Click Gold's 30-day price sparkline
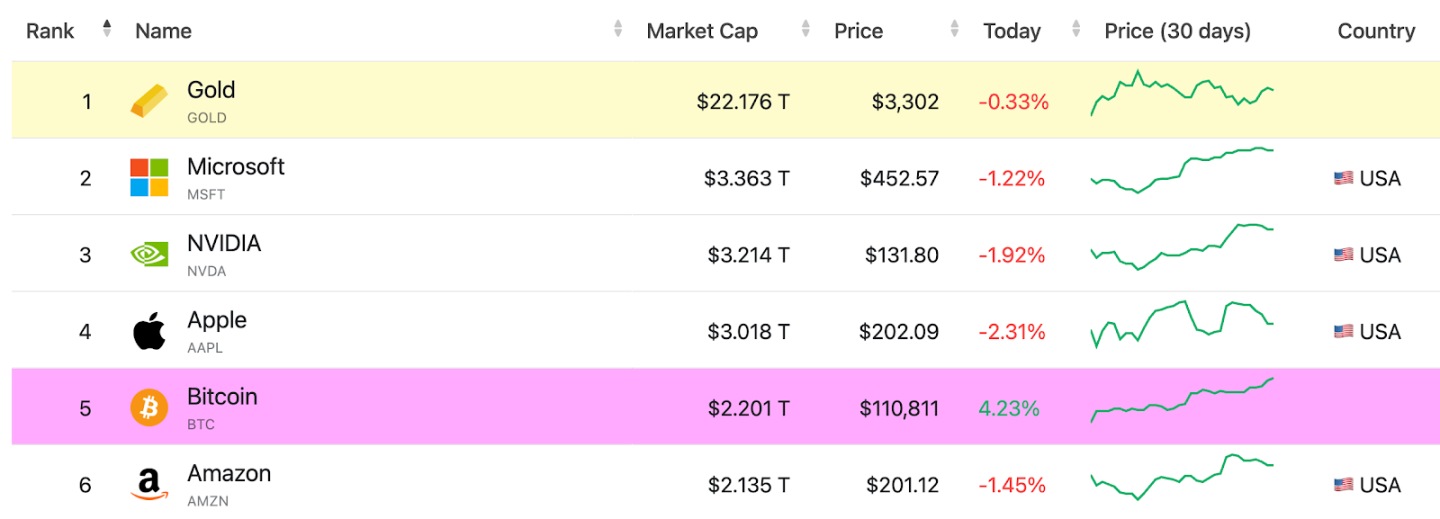This screenshot has height=519, width=1440. coord(1181,93)
